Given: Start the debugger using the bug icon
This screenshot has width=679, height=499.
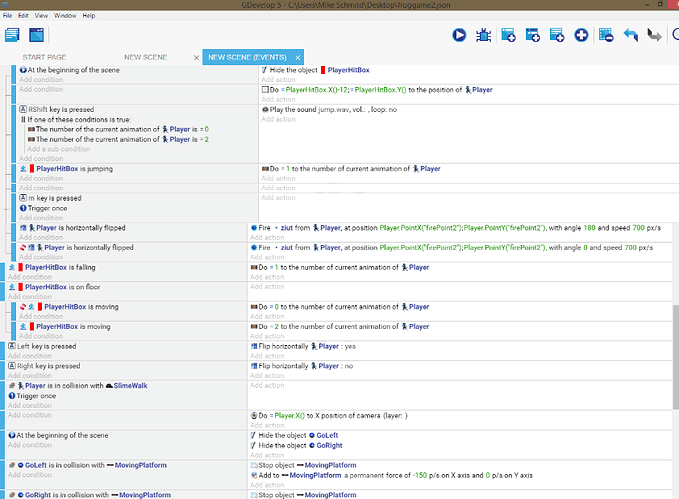Looking at the screenshot, I should 483,35.
